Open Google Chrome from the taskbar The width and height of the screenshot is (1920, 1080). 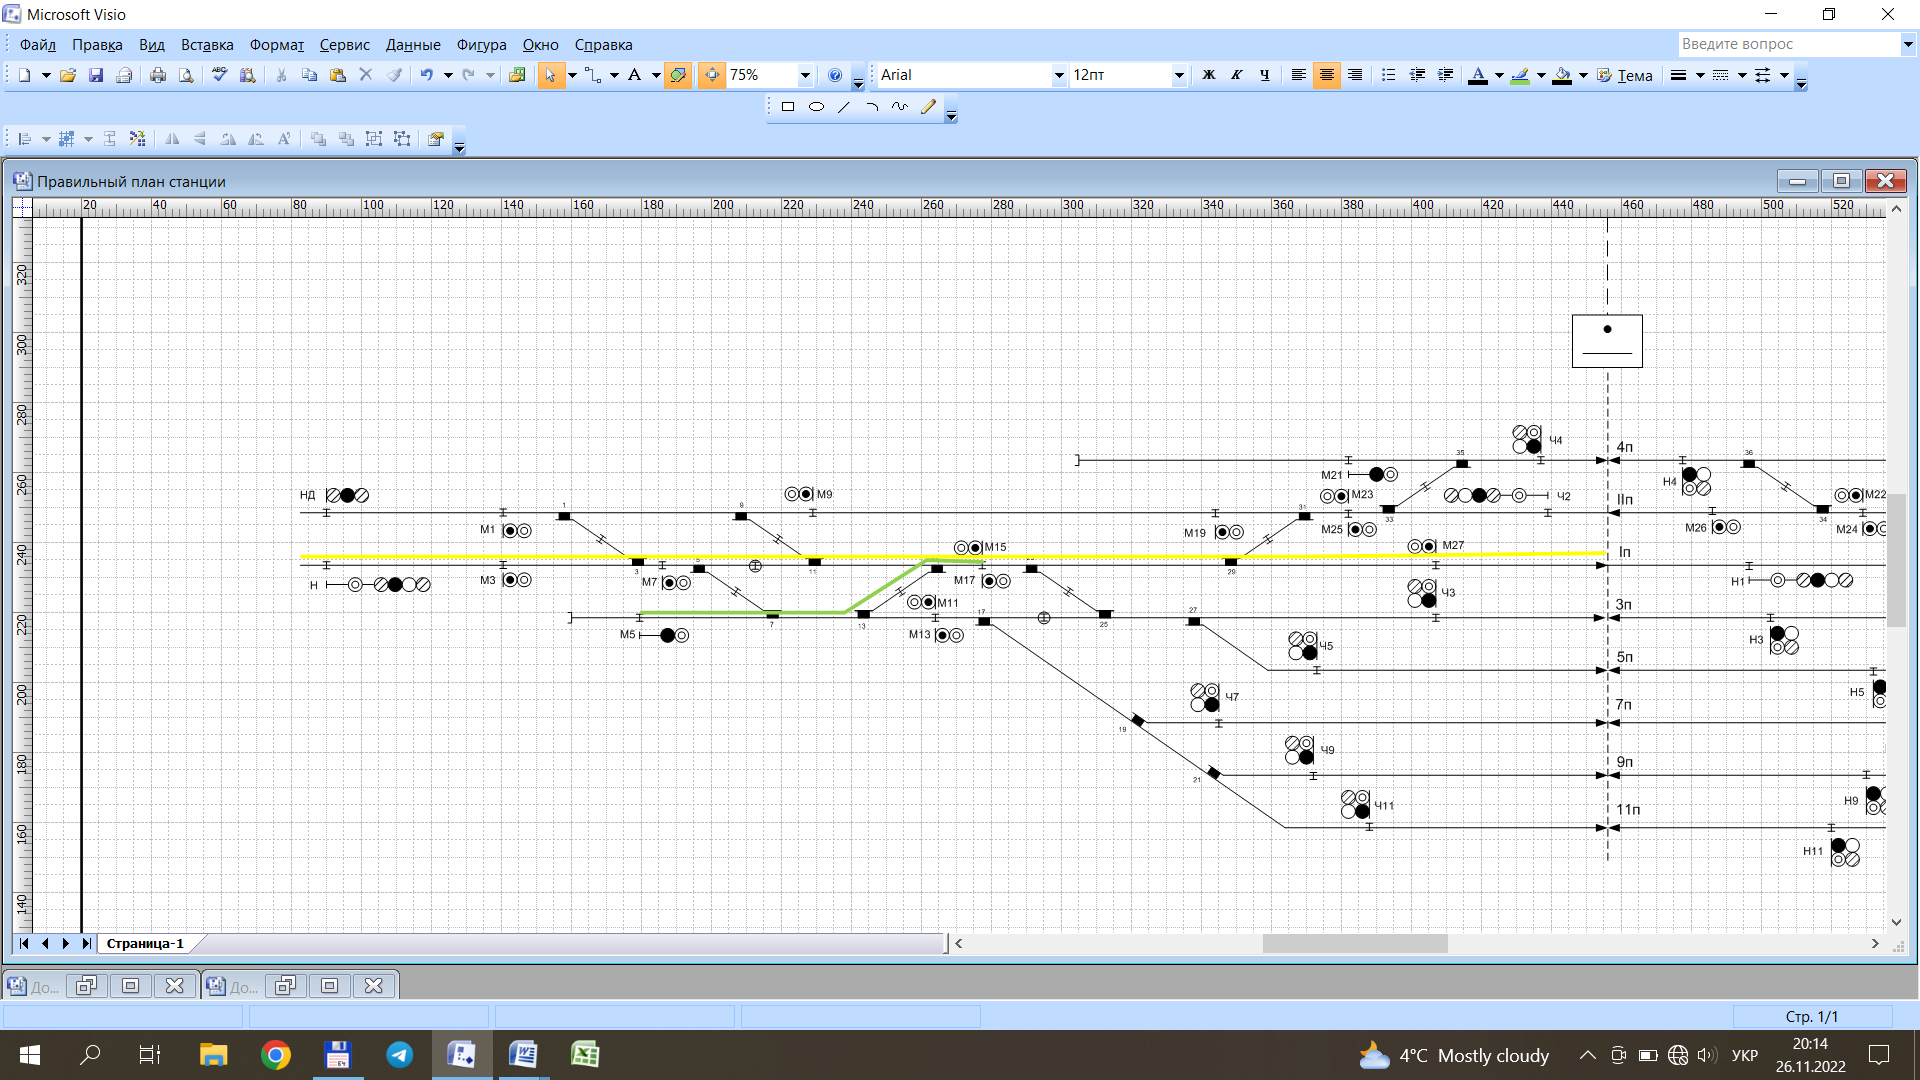pyautogui.click(x=276, y=1055)
